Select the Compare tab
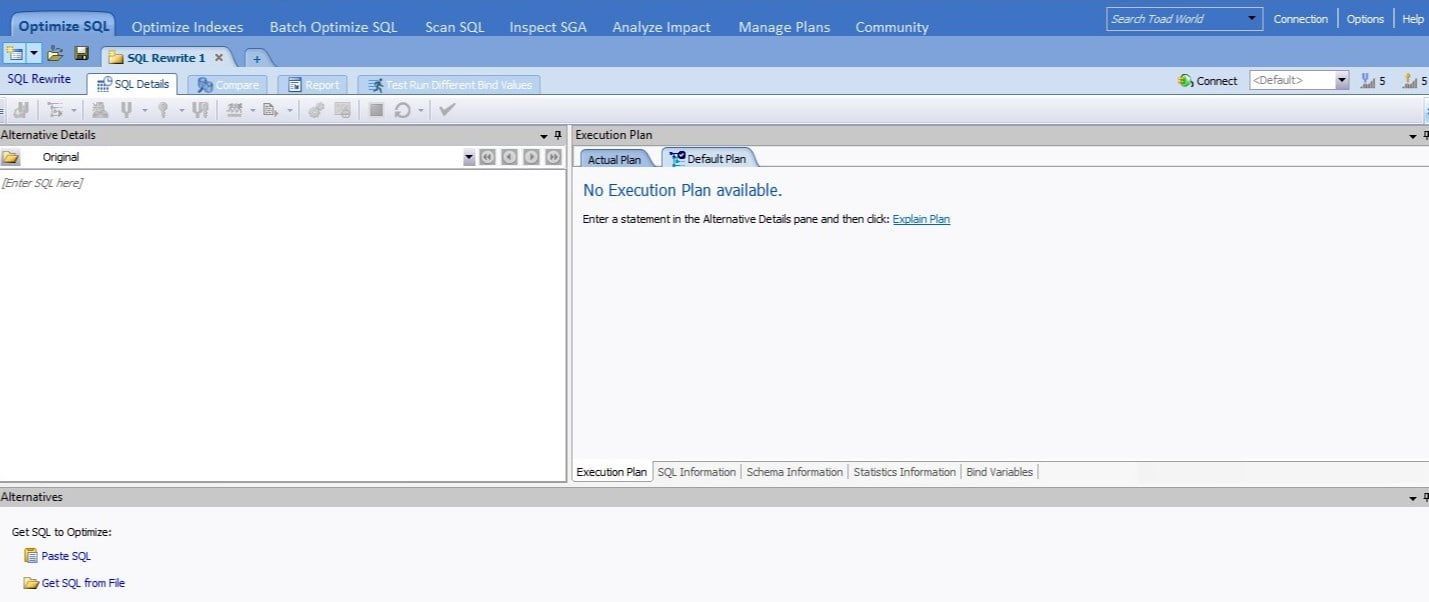The width and height of the screenshot is (1429, 602). (x=228, y=85)
